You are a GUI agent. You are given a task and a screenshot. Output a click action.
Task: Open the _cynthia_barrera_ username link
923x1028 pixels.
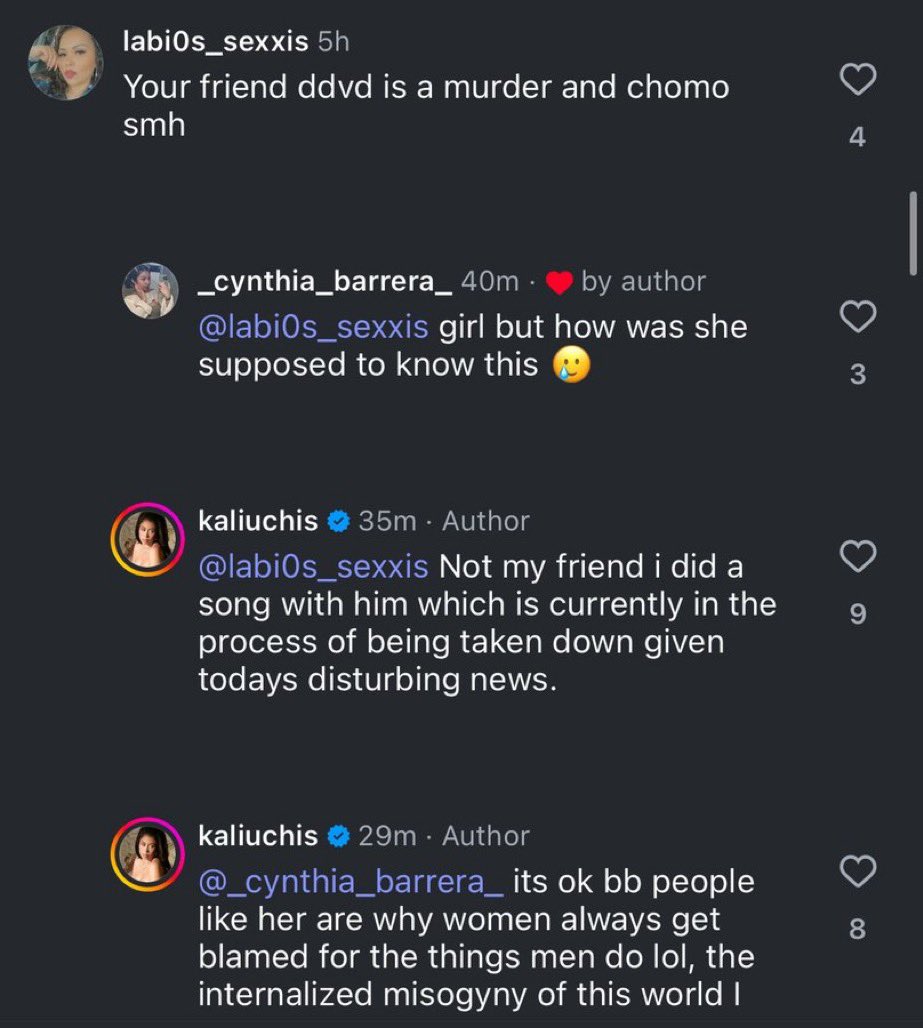pyautogui.click(x=325, y=281)
